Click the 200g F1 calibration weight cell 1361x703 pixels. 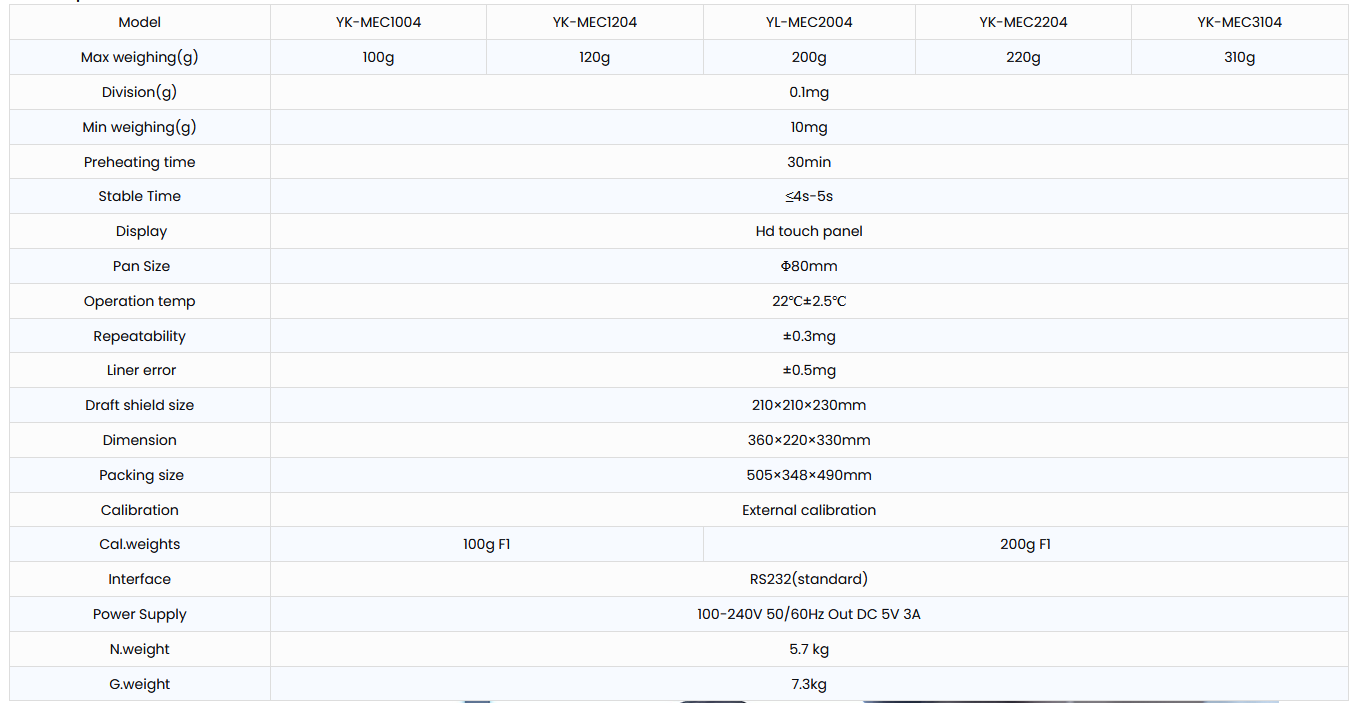pos(1025,544)
